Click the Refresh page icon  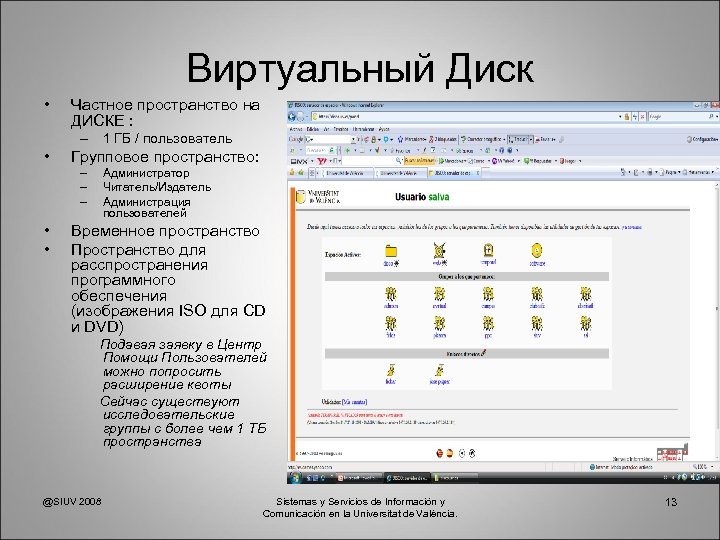tap(635, 117)
